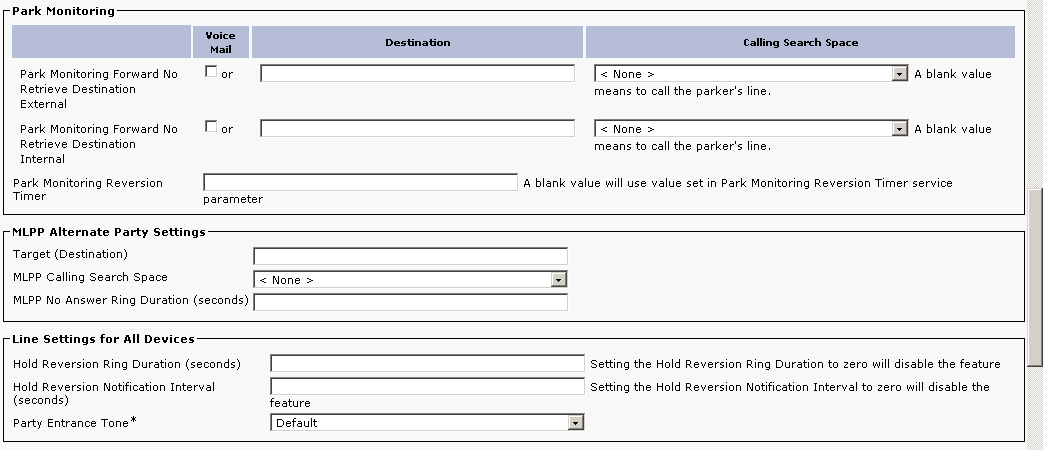Click the Hold Reversion Notification Interval field
Screen dimensions: 1044x450
click(x=427, y=386)
